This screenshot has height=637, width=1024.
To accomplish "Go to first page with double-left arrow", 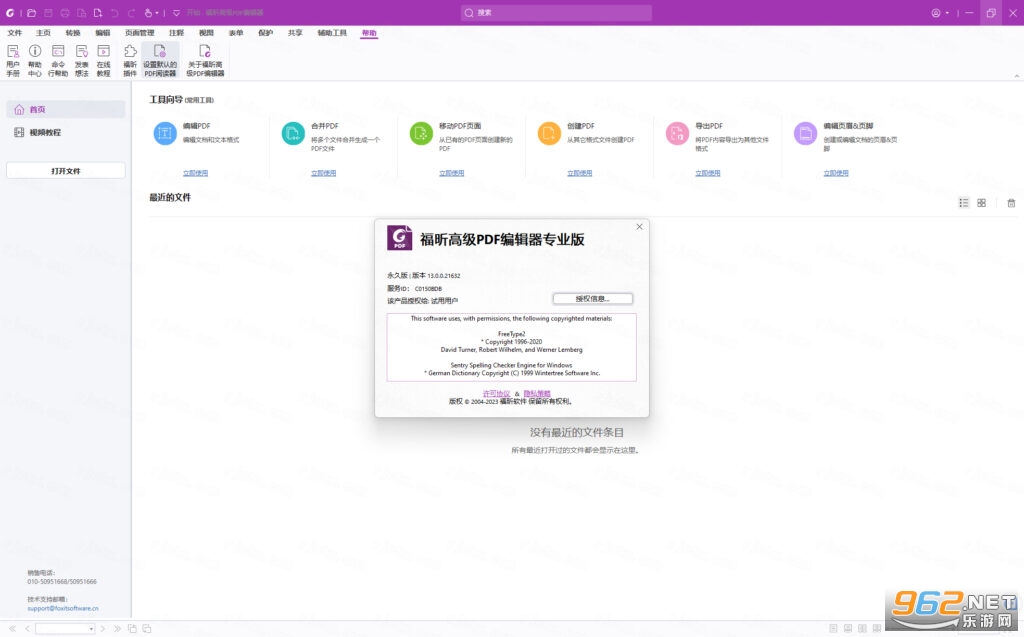I will click(x=12, y=629).
